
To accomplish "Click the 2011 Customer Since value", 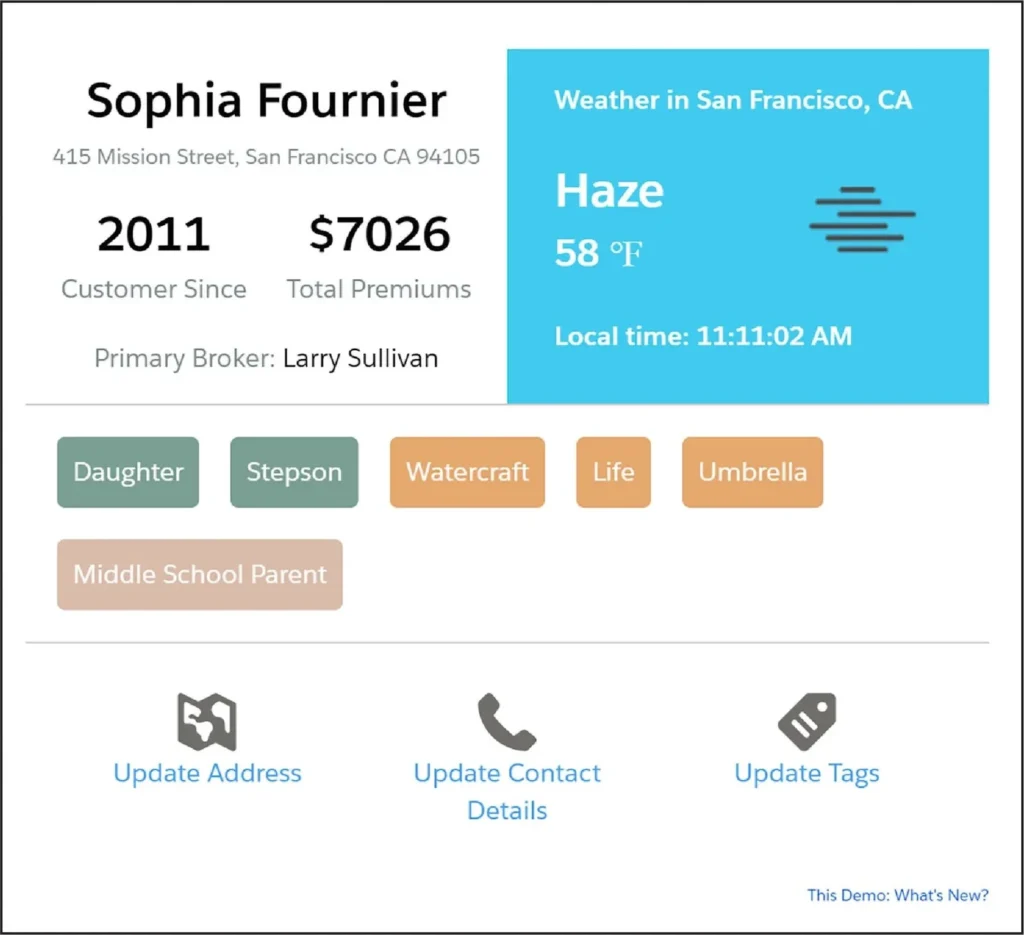I will 154,234.
